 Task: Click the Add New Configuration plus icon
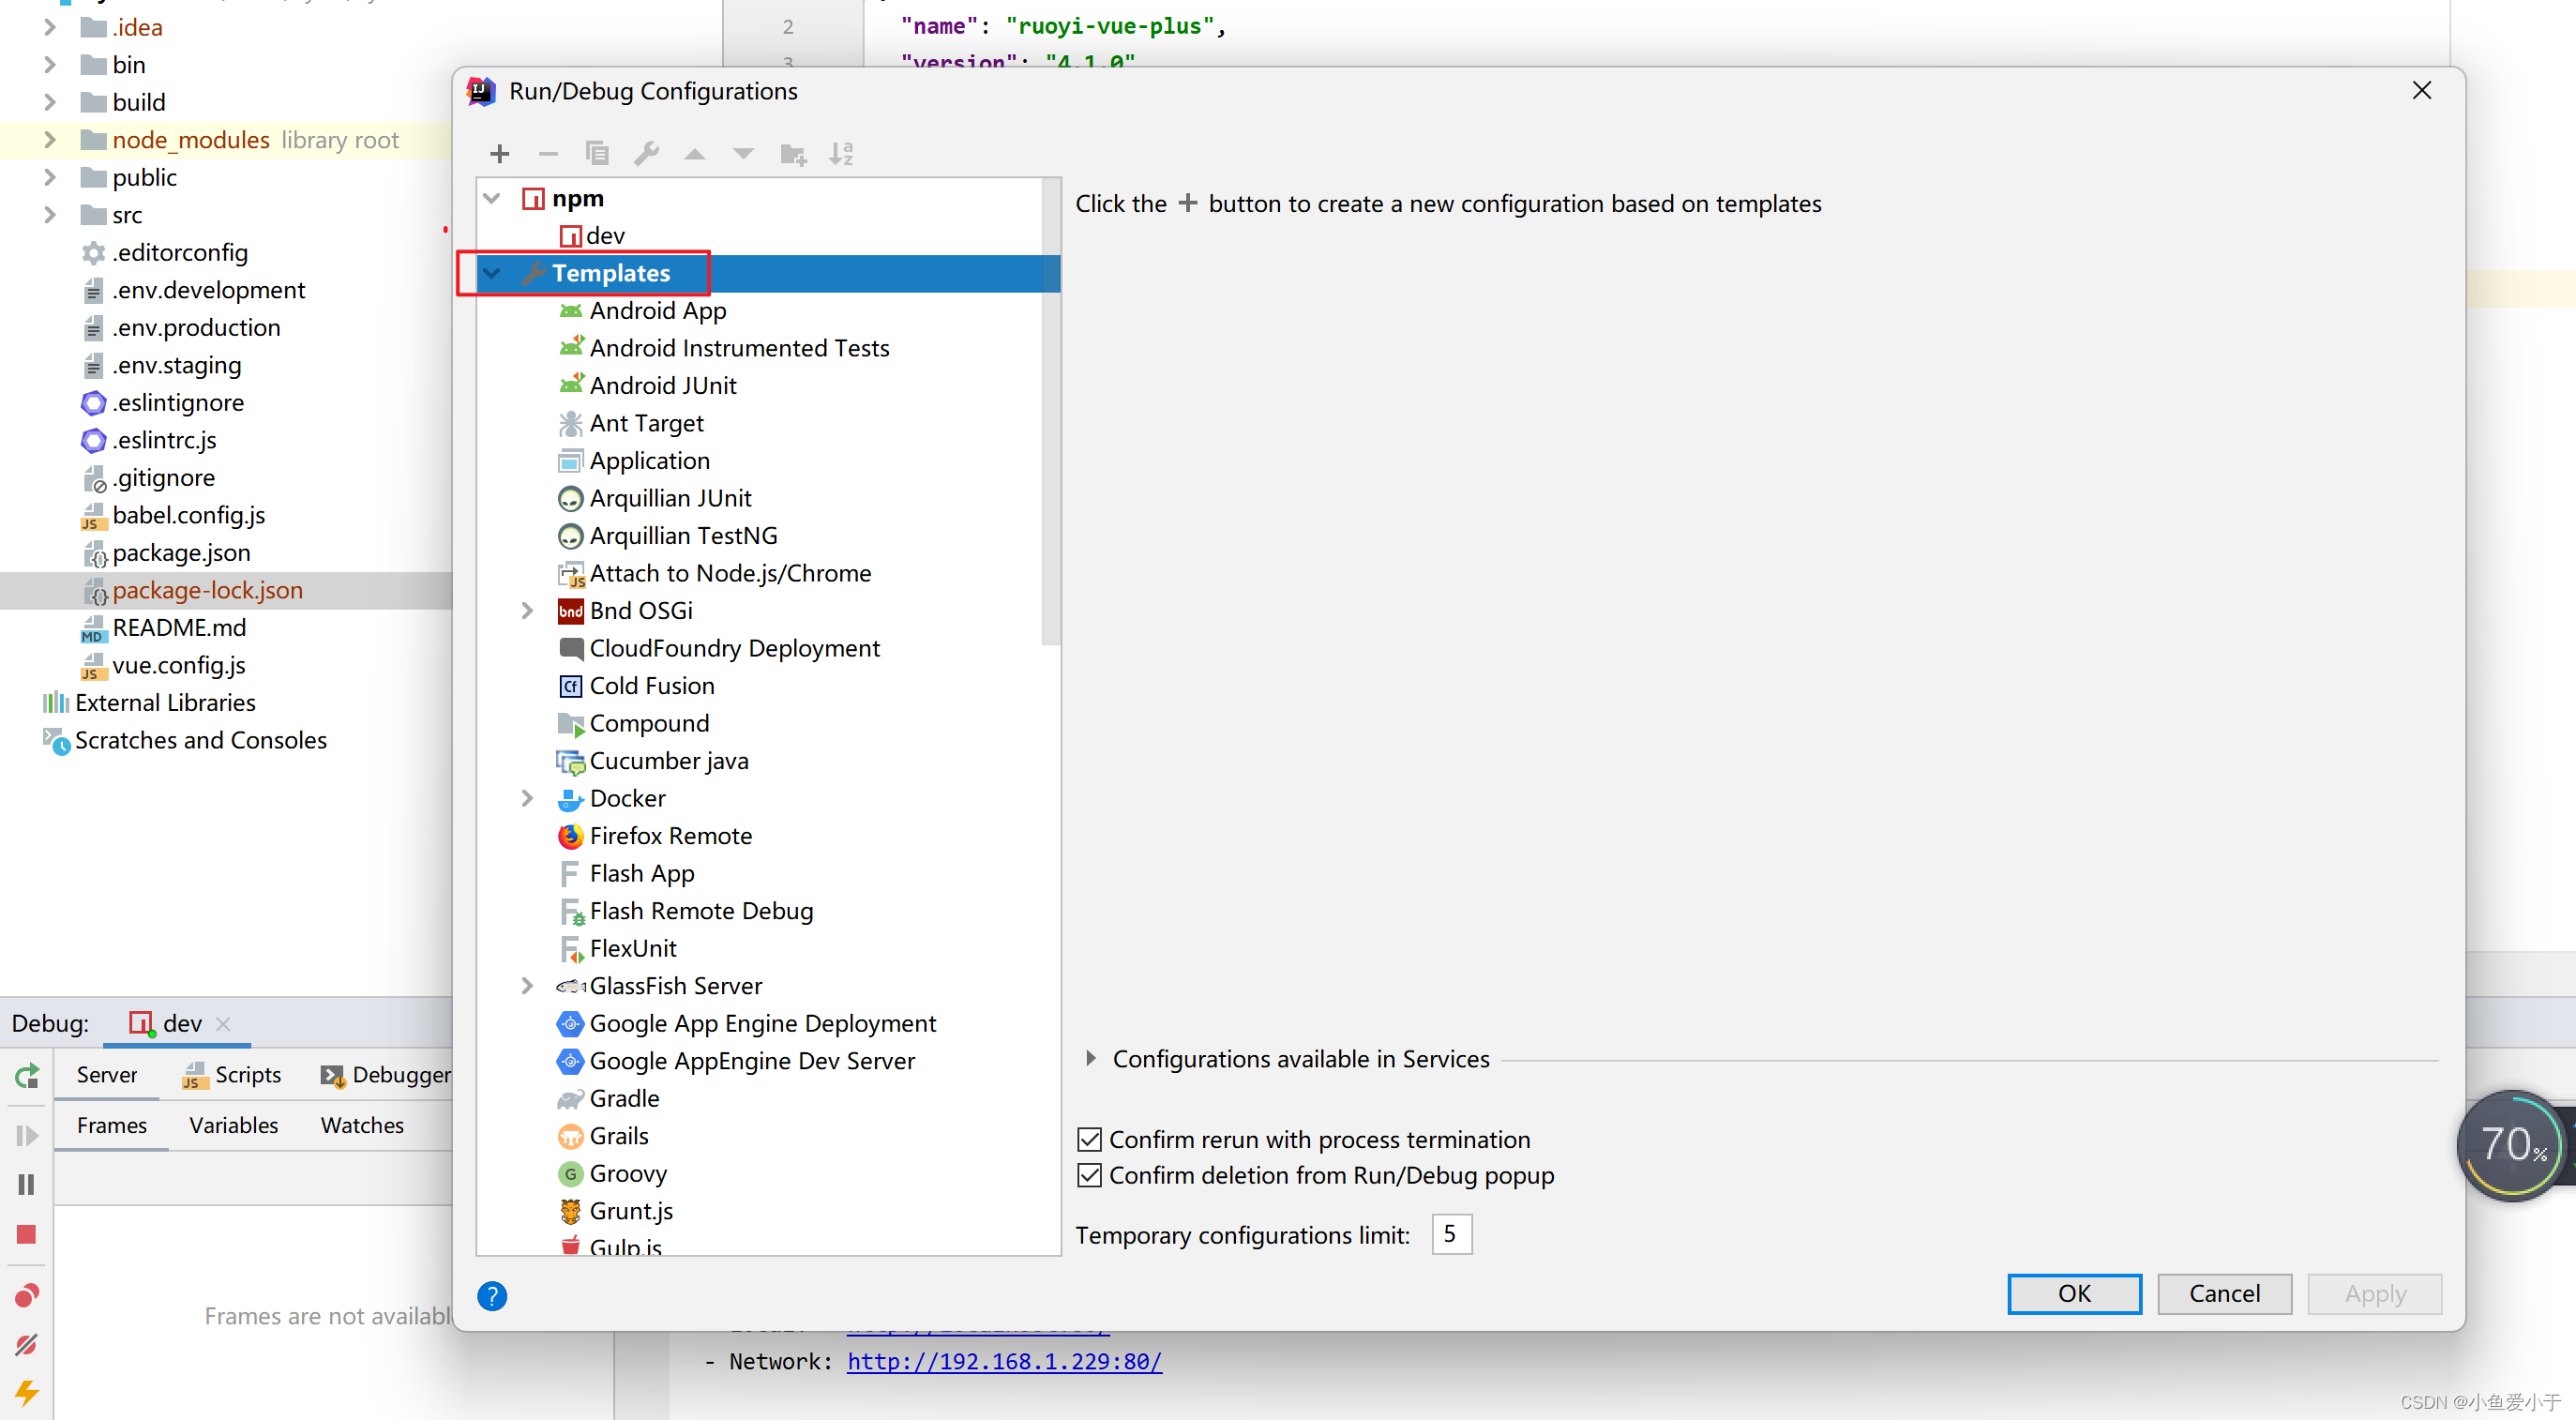500,154
